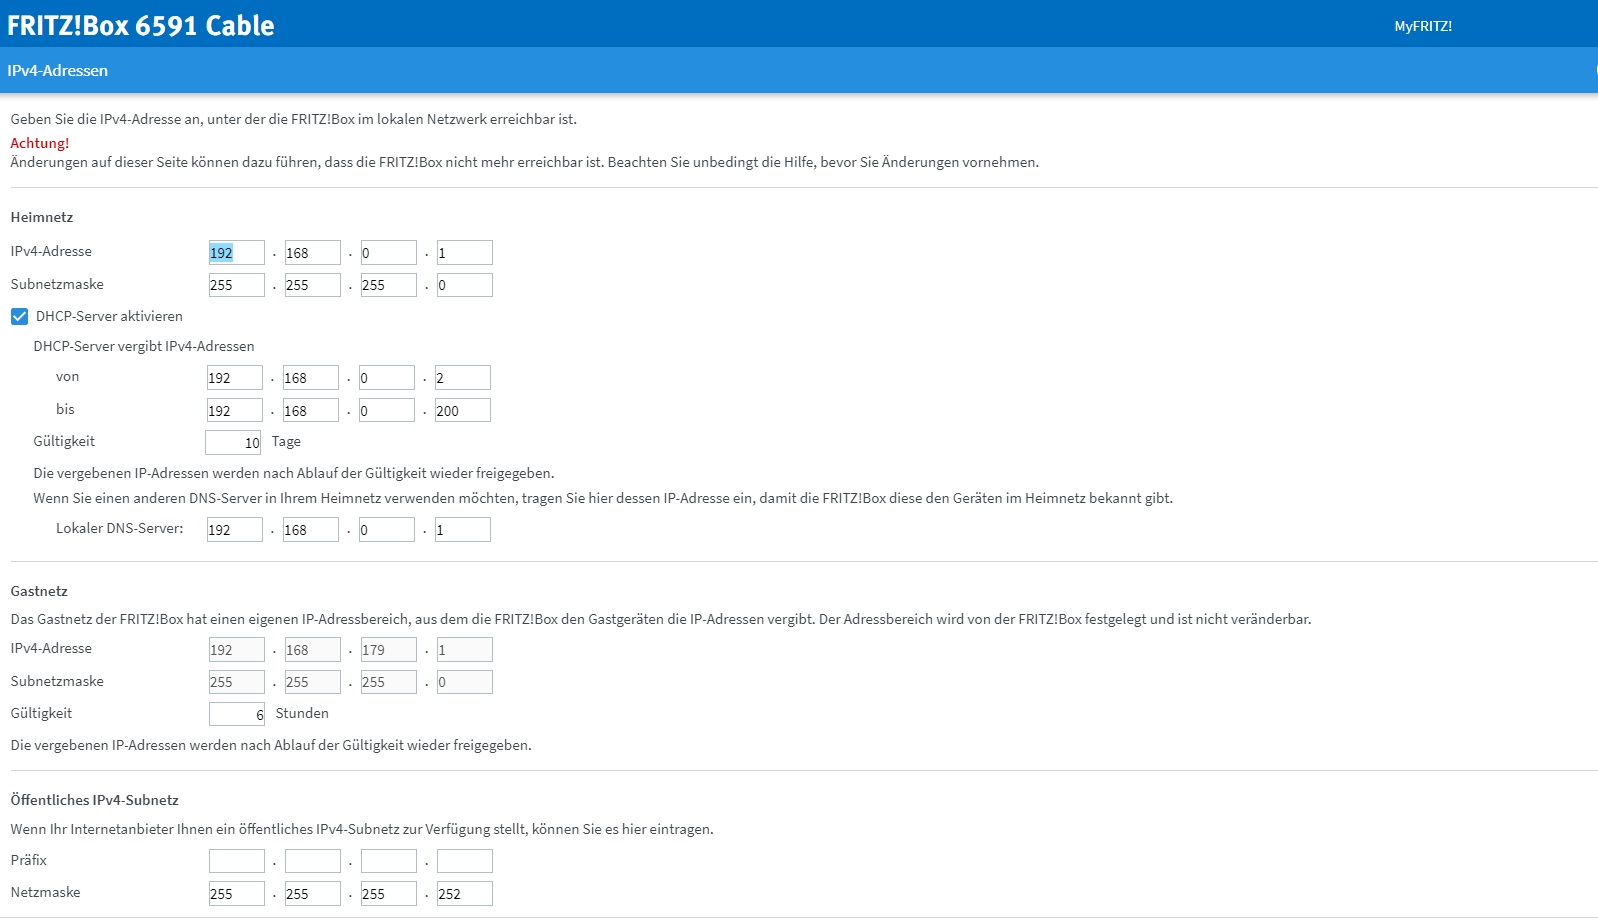
Task: Click Präfix fourth octet empty field
Action: (465, 861)
